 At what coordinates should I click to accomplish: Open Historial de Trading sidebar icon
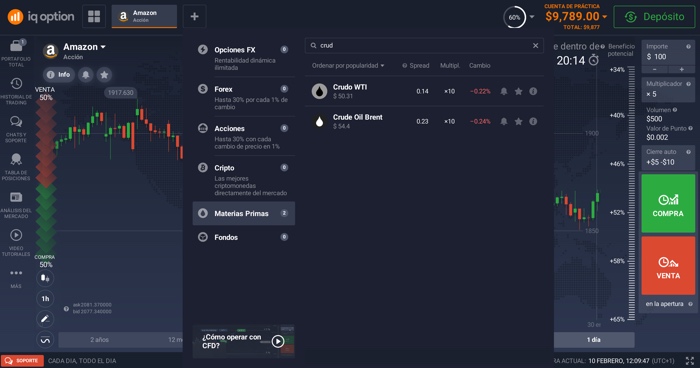16,91
